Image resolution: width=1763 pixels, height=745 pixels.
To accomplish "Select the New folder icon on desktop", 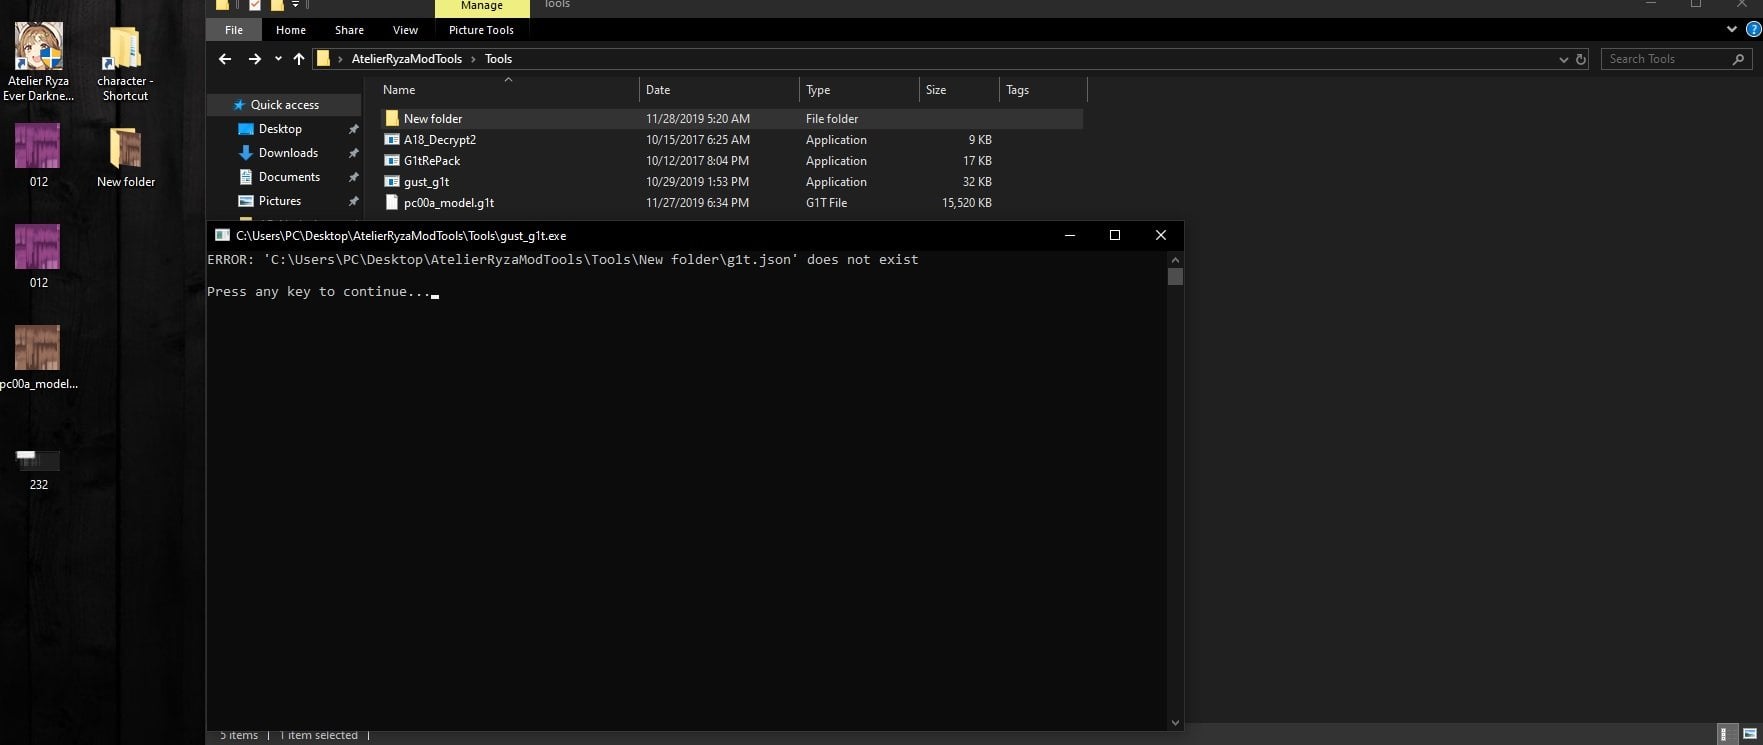I will (125, 156).
